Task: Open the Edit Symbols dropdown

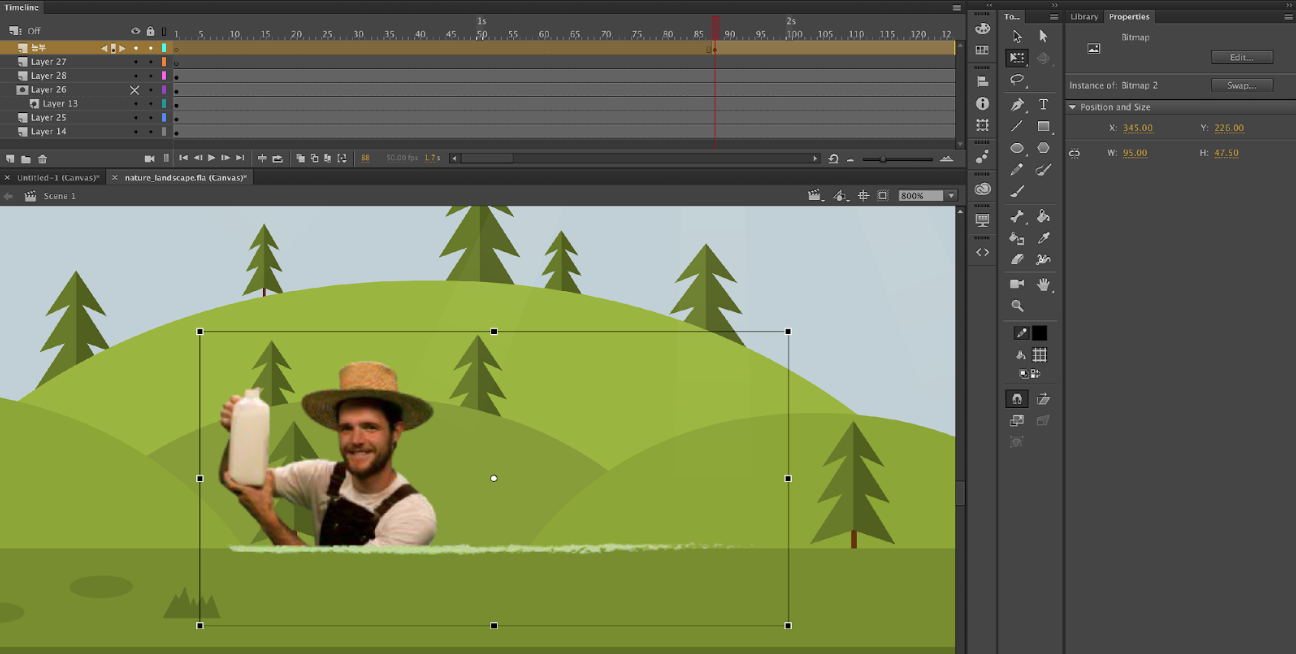Action: click(841, 196)
